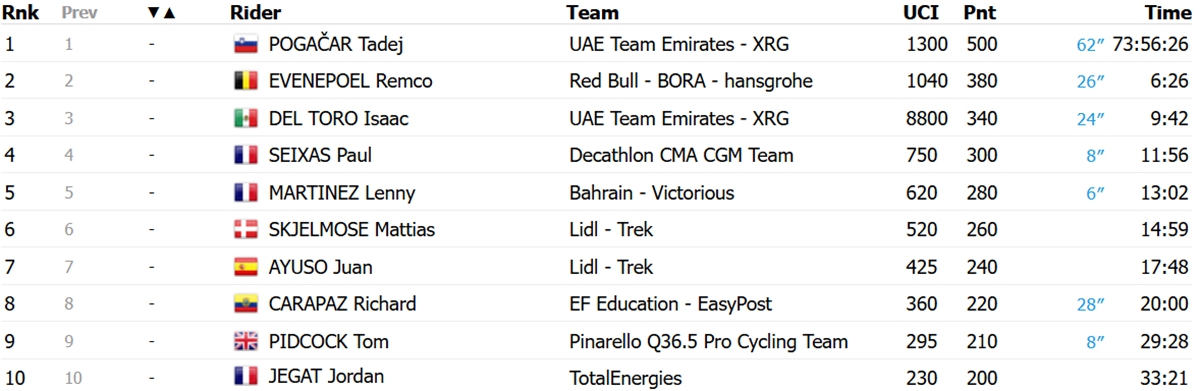Image resolution: width=1200 pixels, height=391 pixels.
Task: Sort table by Time column header
Action: coord(1168,13)
